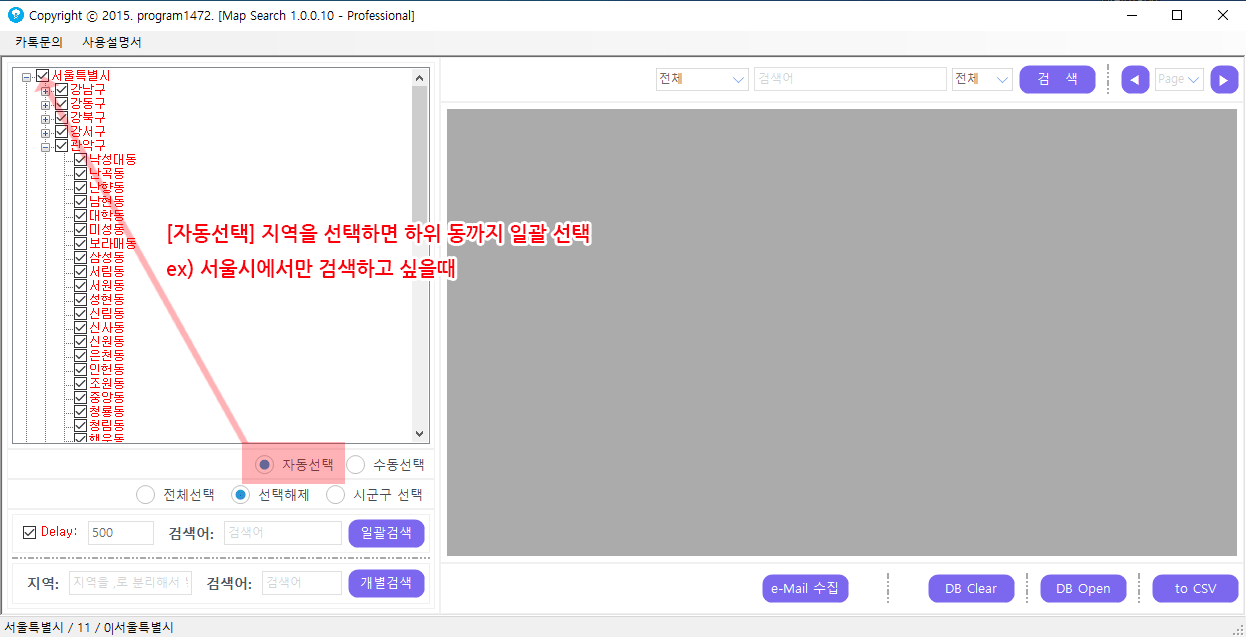Uncheck the 낙성대동 checkbox
1246x637 pixels.
80,160
